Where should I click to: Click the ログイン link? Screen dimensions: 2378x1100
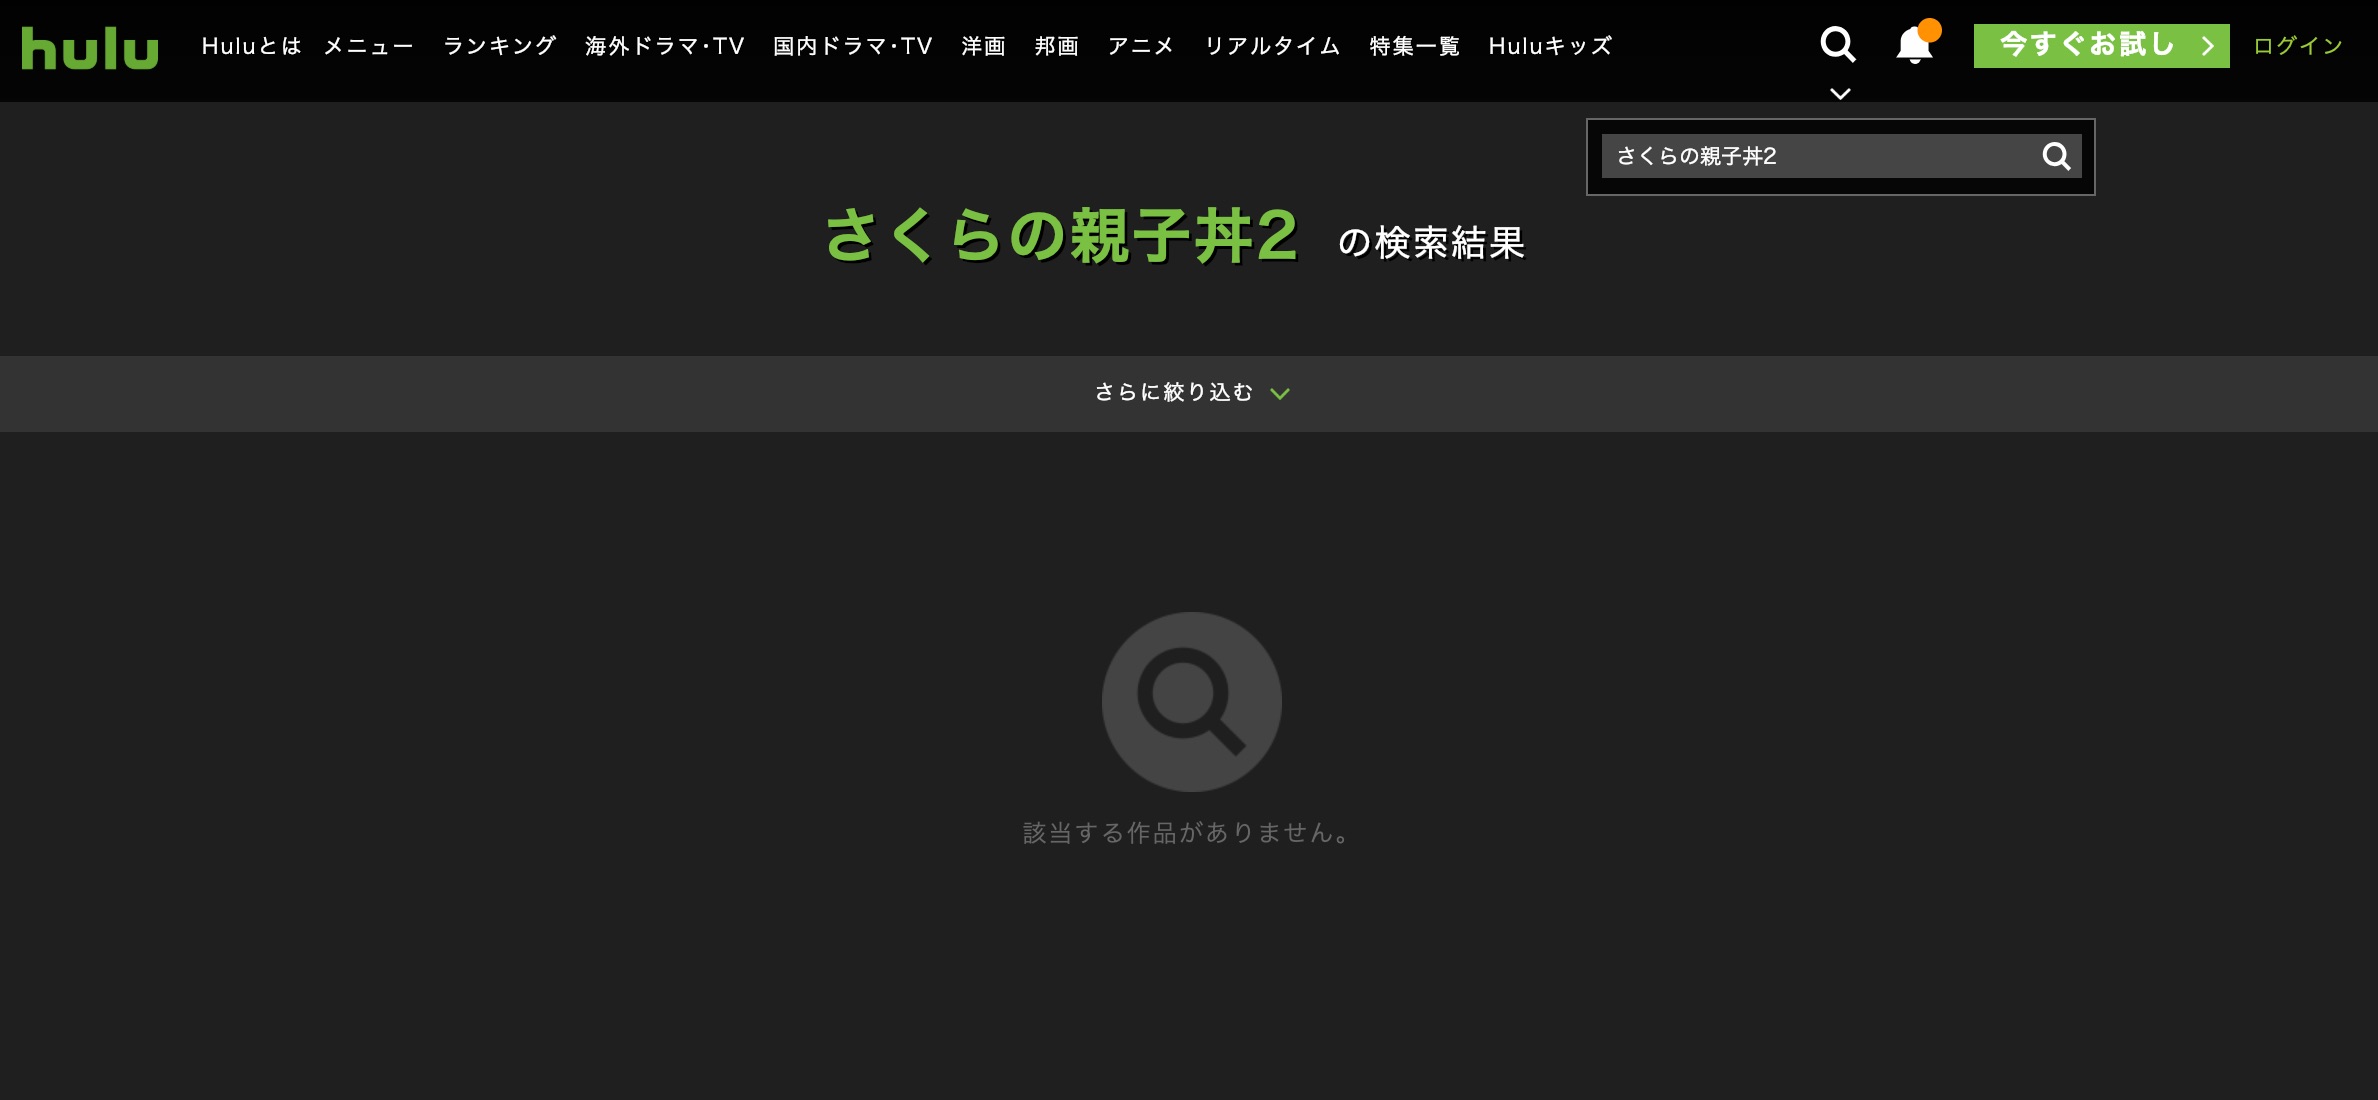[2298, 46]
